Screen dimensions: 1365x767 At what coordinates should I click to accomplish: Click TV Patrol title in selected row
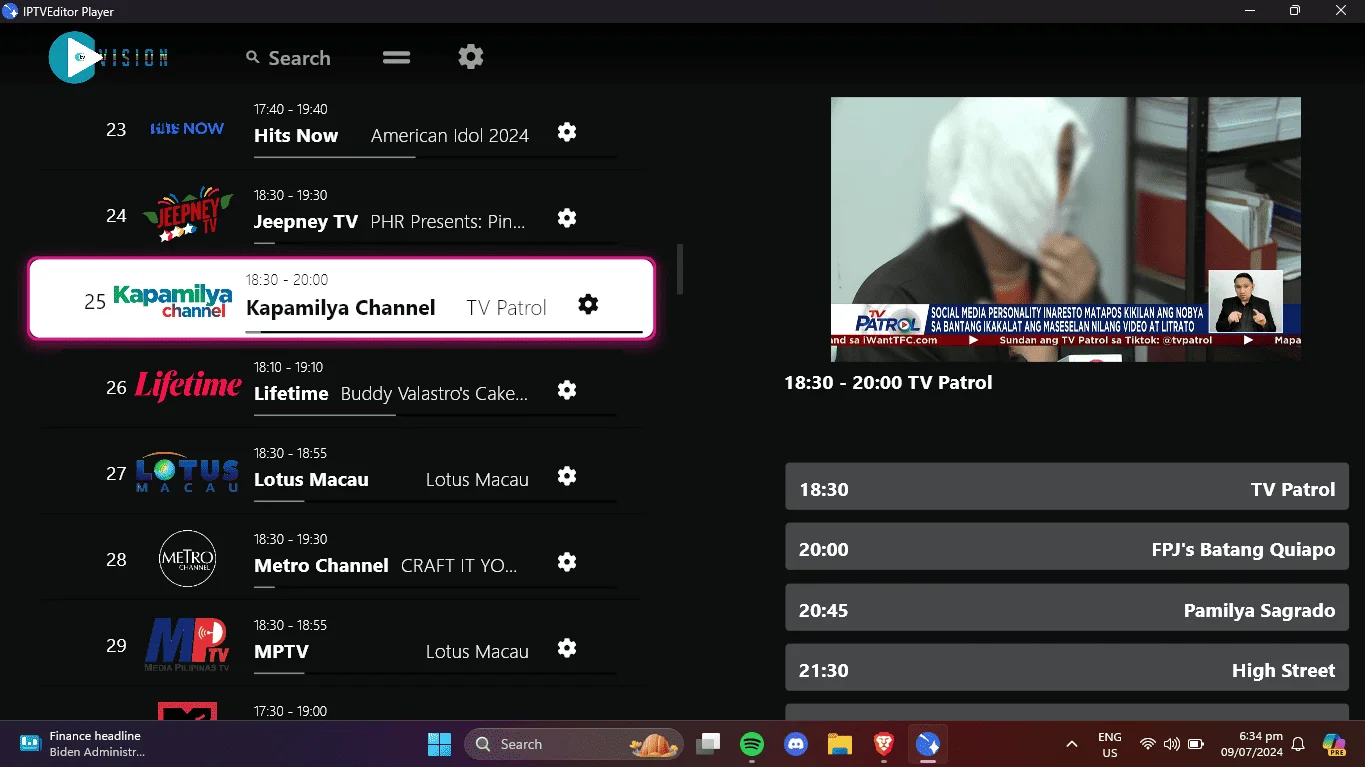coord(507,308)
